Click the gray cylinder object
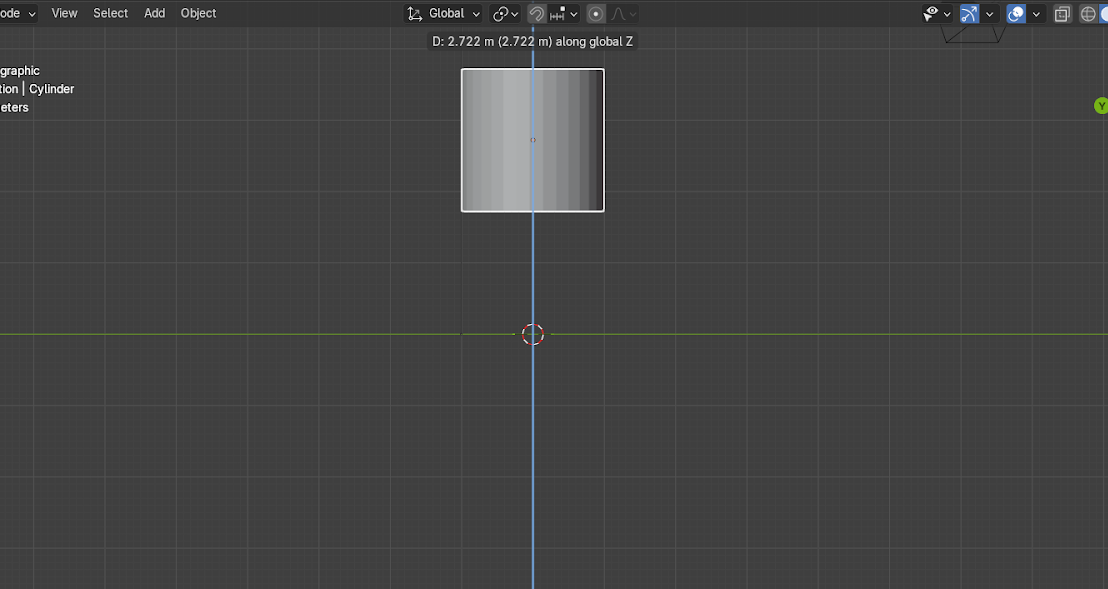This screenshot has height=589, width=1108. (500, 140)
